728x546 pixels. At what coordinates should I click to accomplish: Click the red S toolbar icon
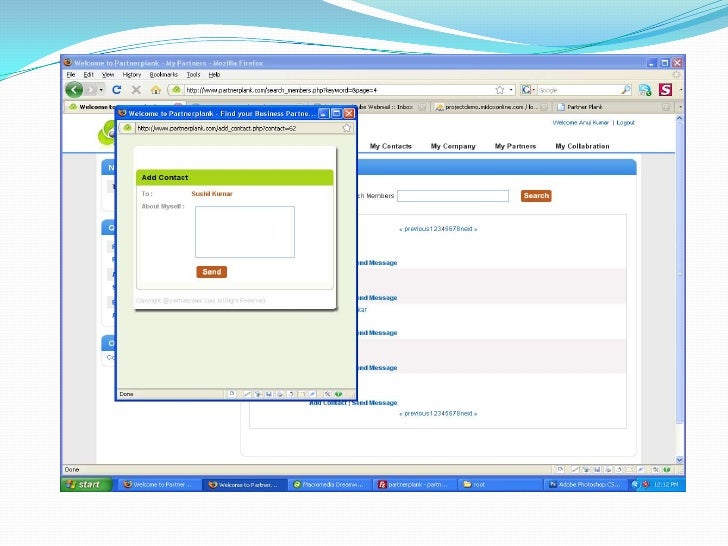point(665,90)
